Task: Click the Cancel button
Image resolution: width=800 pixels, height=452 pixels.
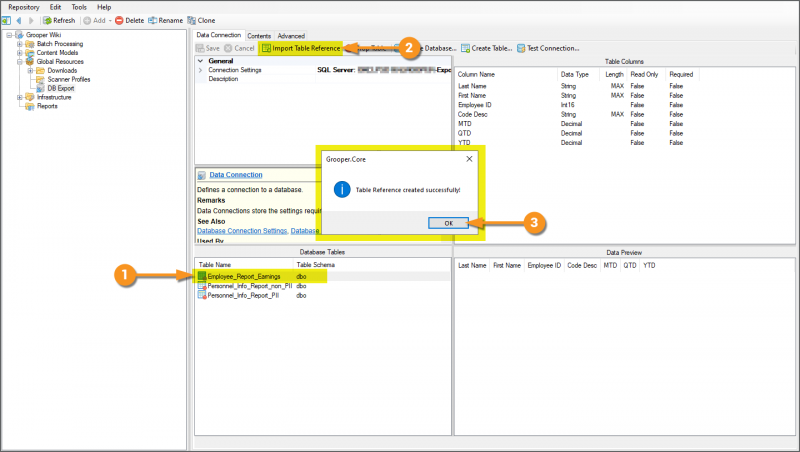Action: [239, 48]
